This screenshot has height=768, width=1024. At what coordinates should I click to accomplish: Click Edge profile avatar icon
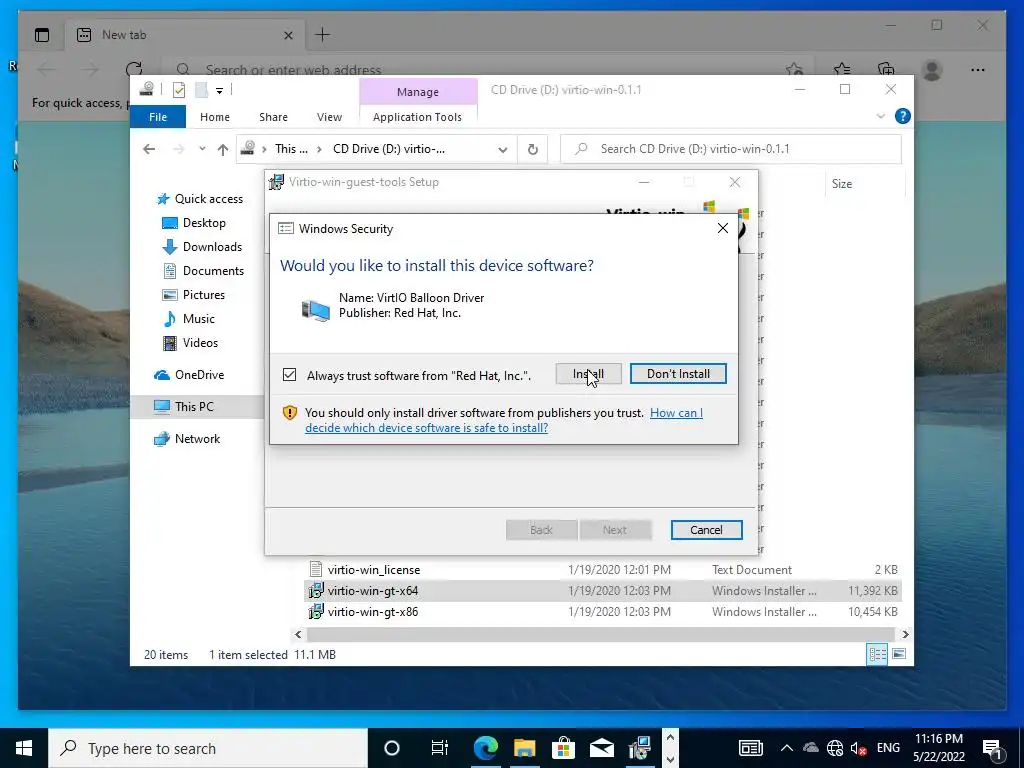[x=932, y=70]
